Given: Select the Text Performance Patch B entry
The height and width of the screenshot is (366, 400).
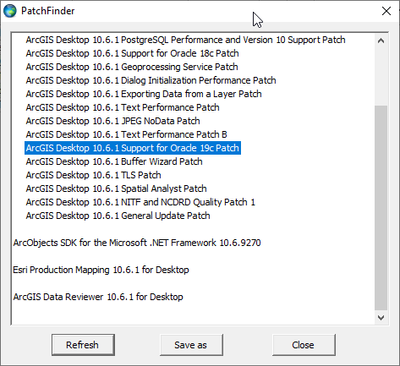Looking at the screenshot, I should [126, 134].
